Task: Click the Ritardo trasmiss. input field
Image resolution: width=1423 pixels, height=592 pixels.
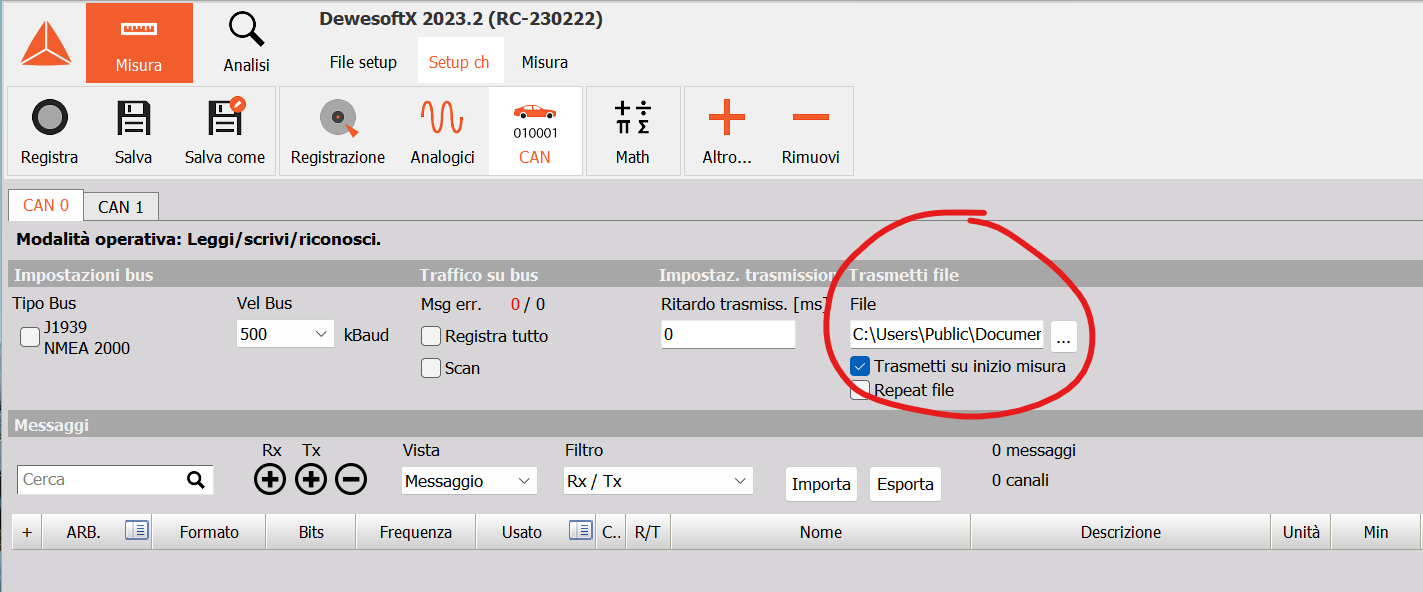Action: click(728, 334)
